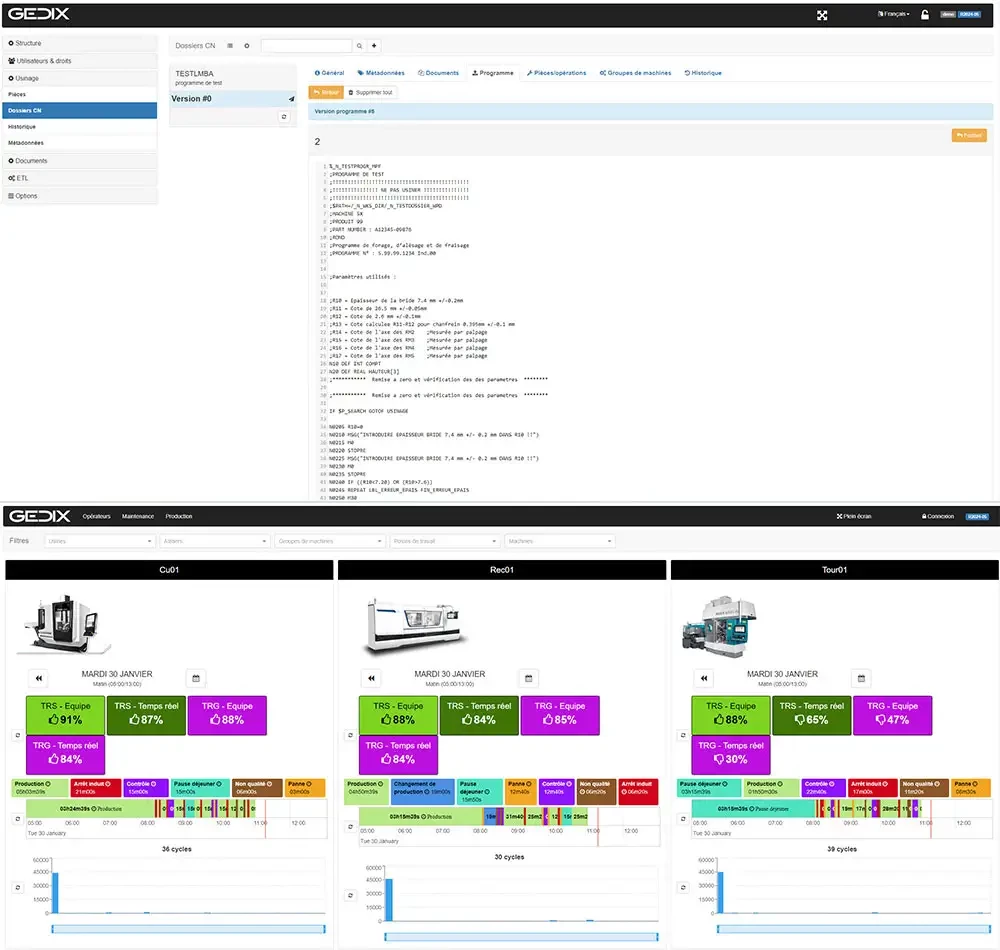Expand Utilisateurs & droits sidebar section
Image resolution: width=1000 pixels, height=950 pixels.
coord(80,61)
